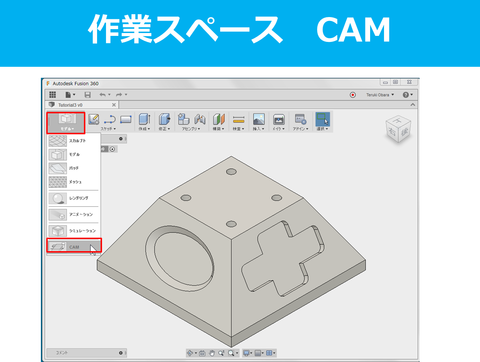Open the Viewports layout icon
The width and height of the screenshot is (480, 362).
pos(269,353)
